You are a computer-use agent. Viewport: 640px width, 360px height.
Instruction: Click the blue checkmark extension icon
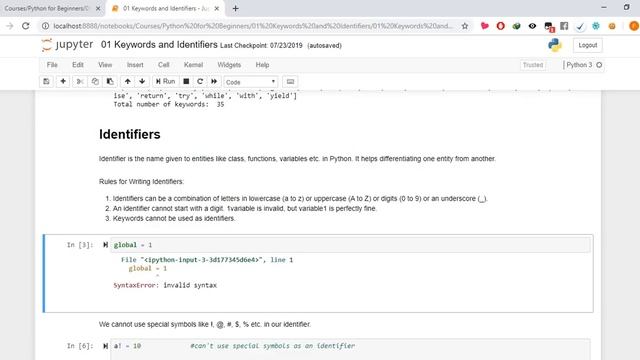580,26
